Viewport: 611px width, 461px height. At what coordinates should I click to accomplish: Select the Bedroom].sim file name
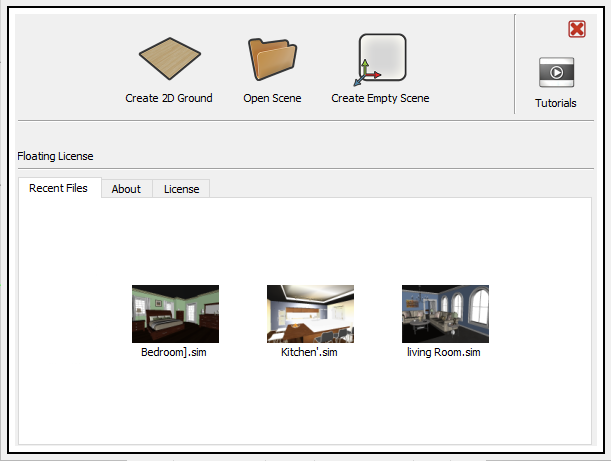point(174,352)
